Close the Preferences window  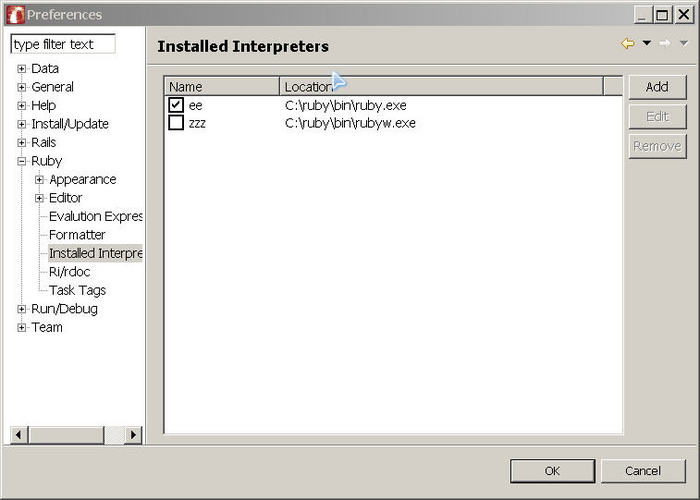click(x=684, y=15)
